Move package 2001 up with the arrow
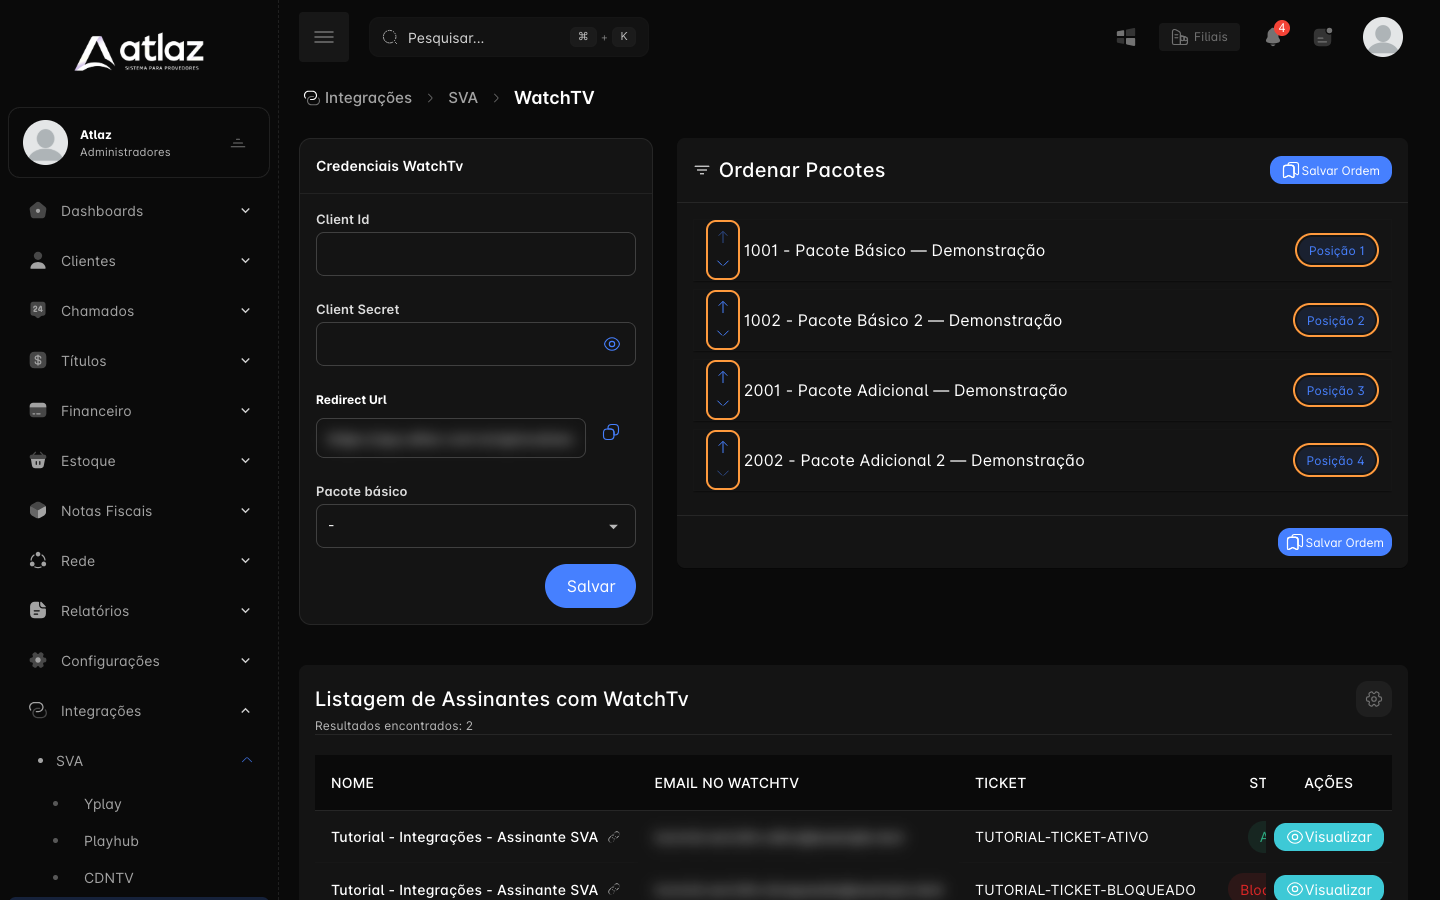Screen dimensions: 1440x900 (x=723, y=377)
